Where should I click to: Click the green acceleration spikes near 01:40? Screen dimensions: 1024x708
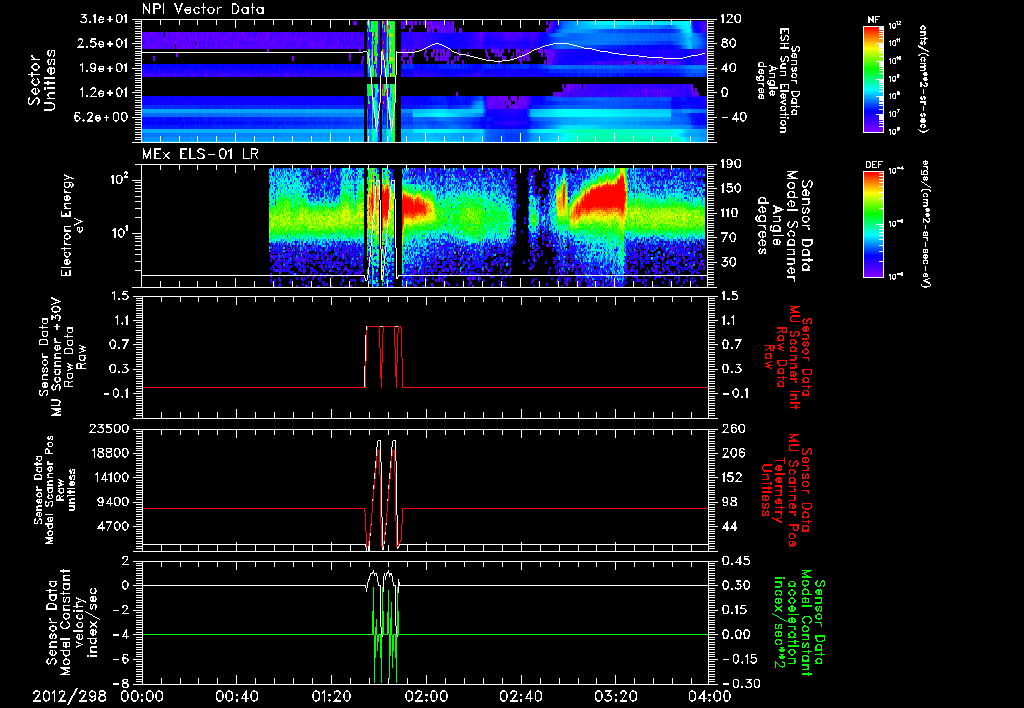coord(385,634)
